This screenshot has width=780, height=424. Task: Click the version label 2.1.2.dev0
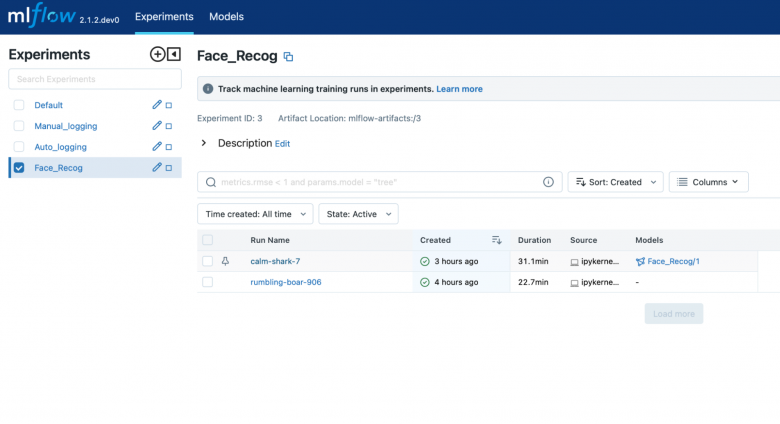tap(99, 20)
